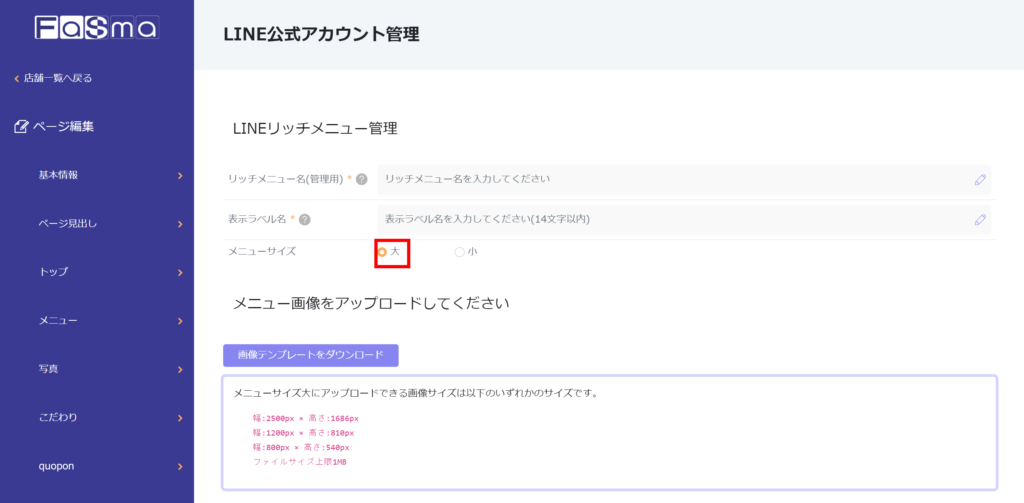This screenshot has height=503, width=1024.
Task: Select the 小 menu size radio button
Action: coord(459,252)
